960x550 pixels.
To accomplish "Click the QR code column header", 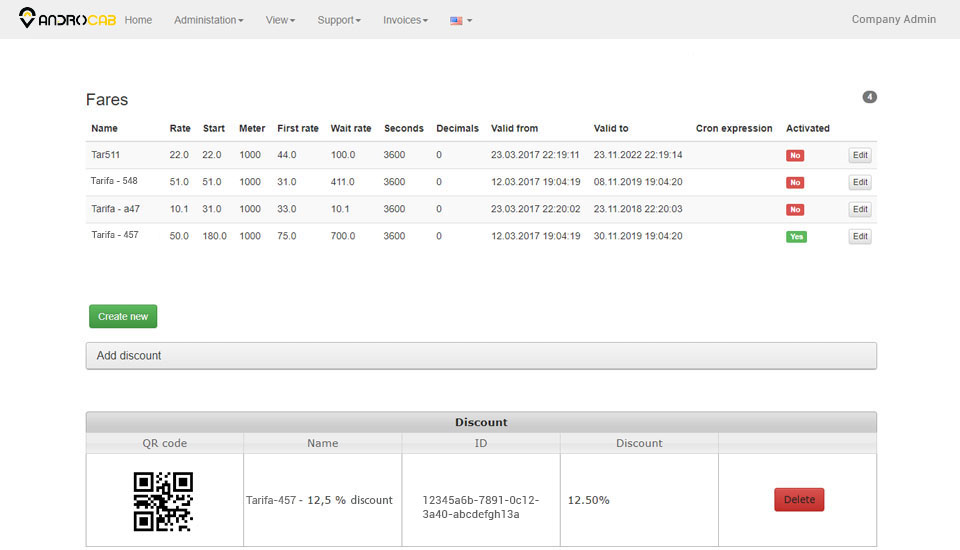I will click(165, 443).
